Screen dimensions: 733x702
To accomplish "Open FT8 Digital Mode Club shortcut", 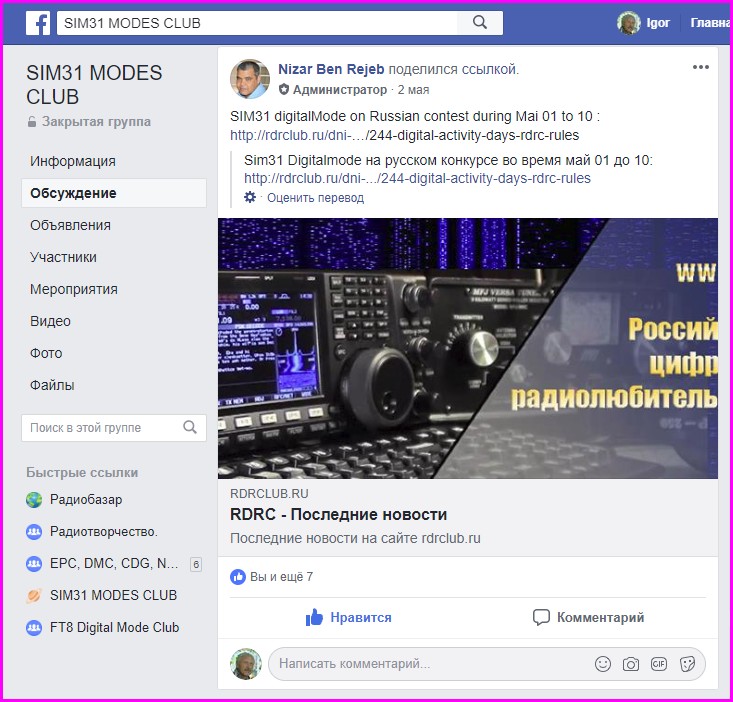I will coord(114,627).
